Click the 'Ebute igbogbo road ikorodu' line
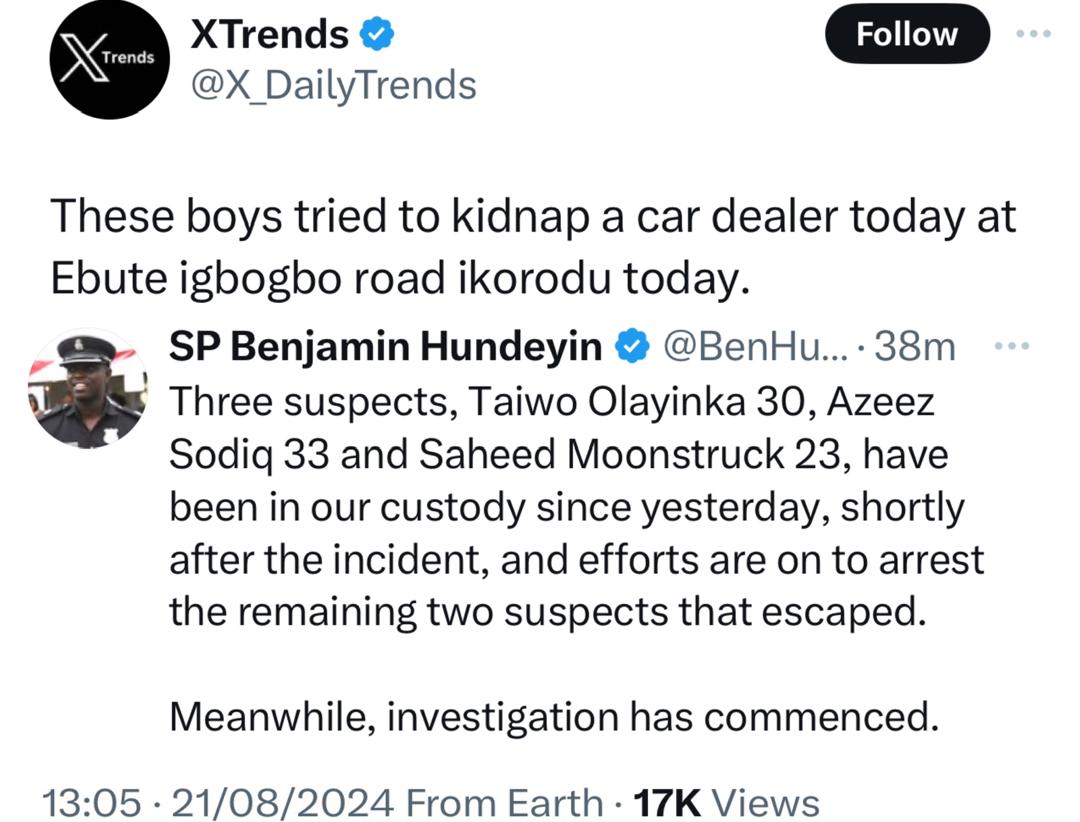This screenshot has width=1080, height=822. [400, 280]
